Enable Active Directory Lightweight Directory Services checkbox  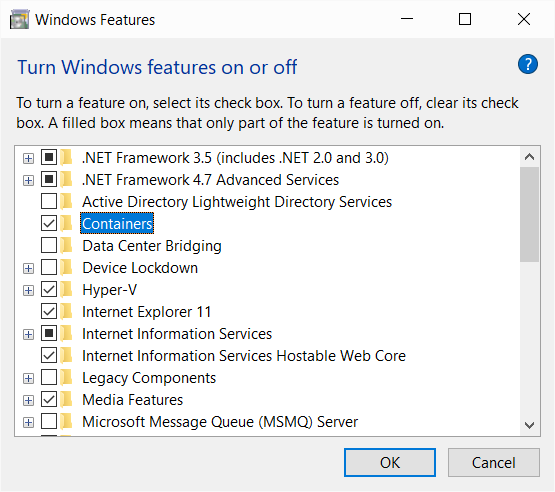pyautogui.click(x=49, y=201)
